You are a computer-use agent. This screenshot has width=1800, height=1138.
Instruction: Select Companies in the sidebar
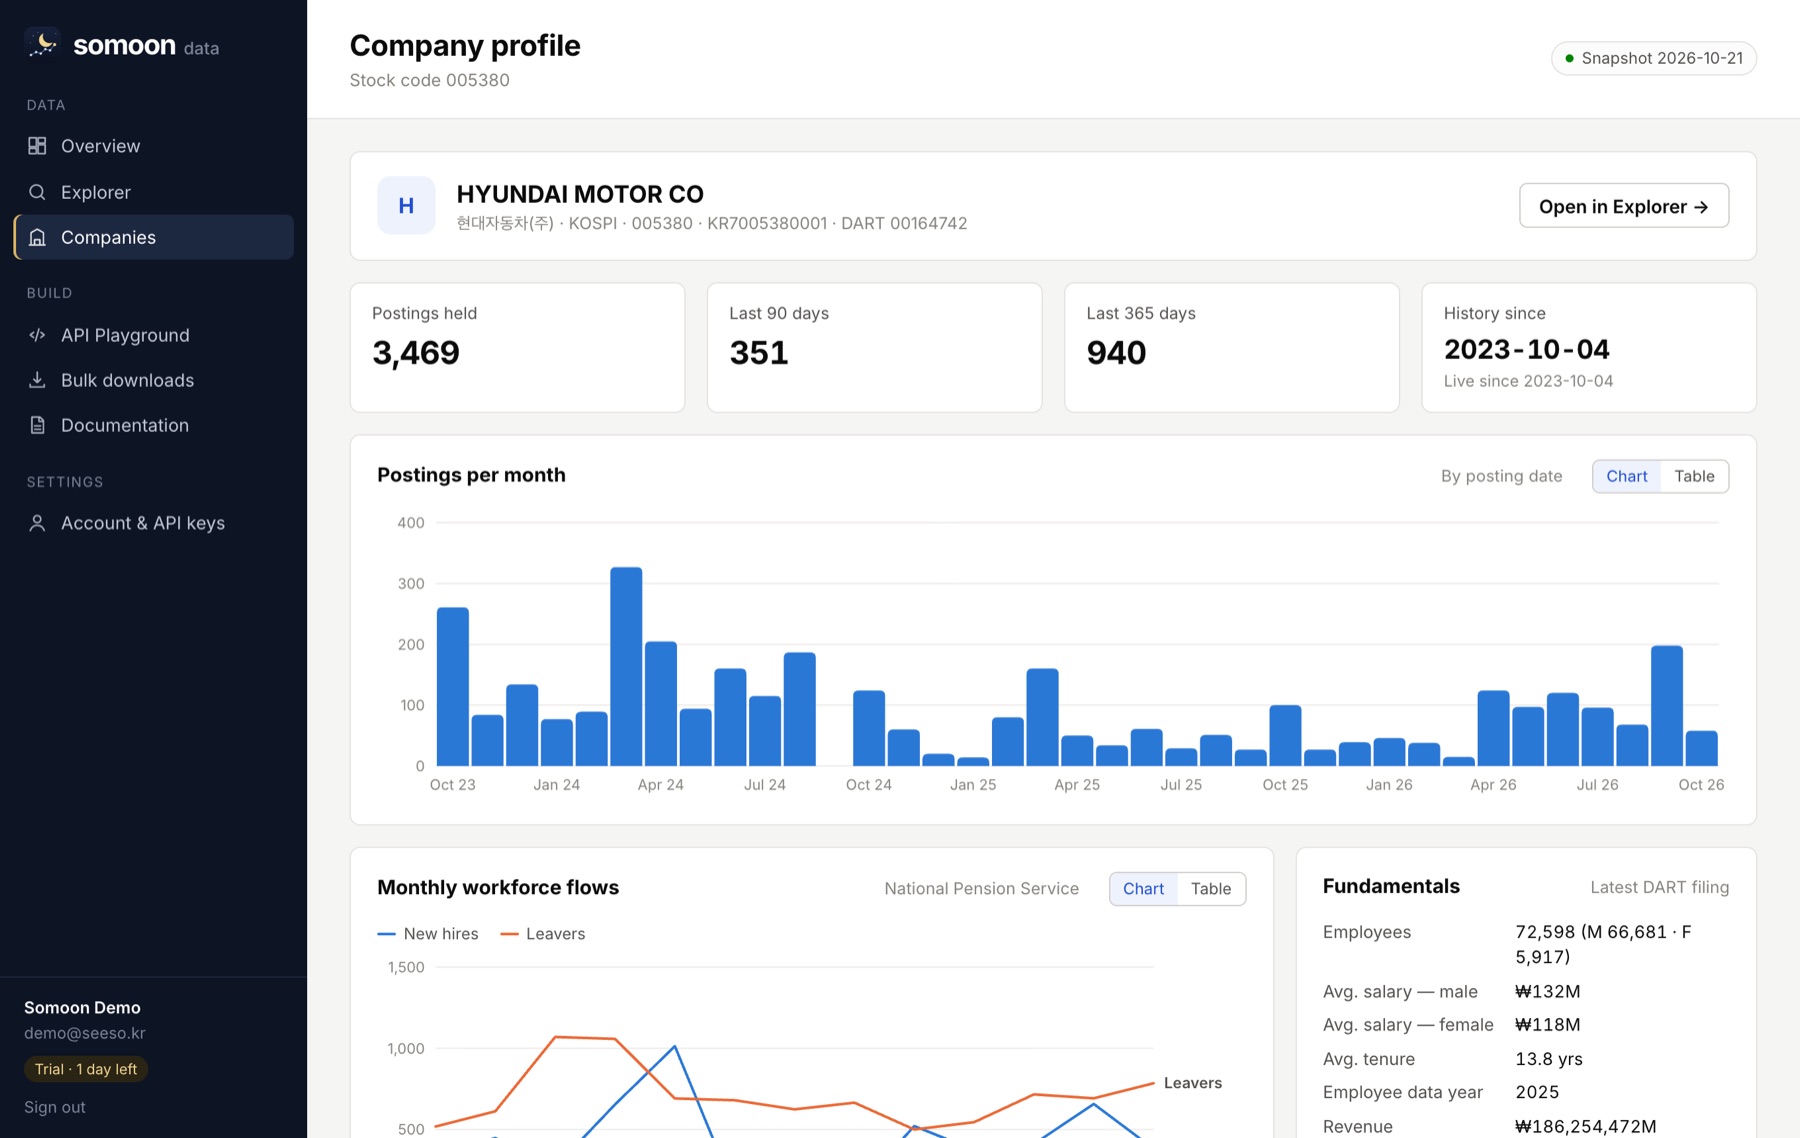tap(154, 237)
